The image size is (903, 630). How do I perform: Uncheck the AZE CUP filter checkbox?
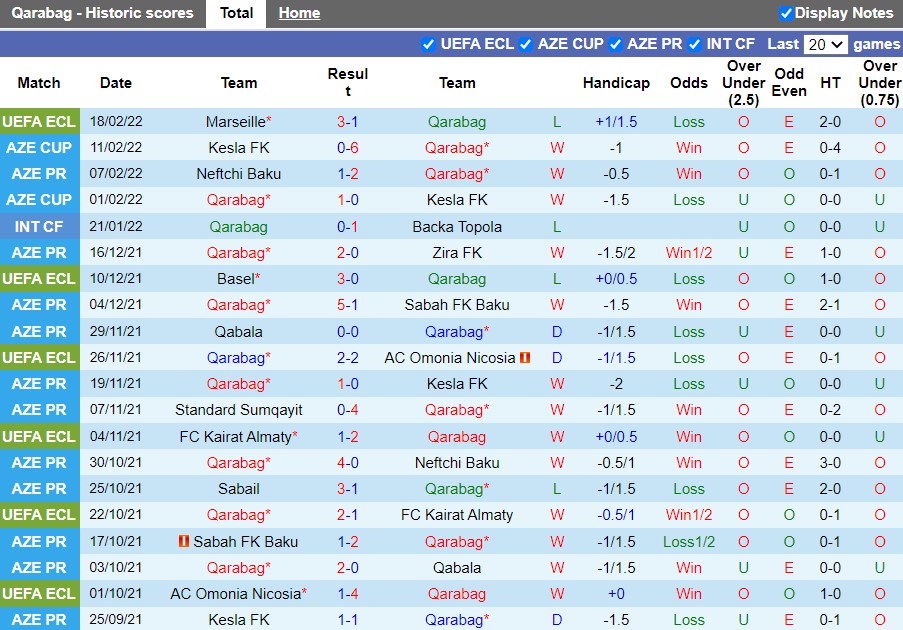[525, 44]
